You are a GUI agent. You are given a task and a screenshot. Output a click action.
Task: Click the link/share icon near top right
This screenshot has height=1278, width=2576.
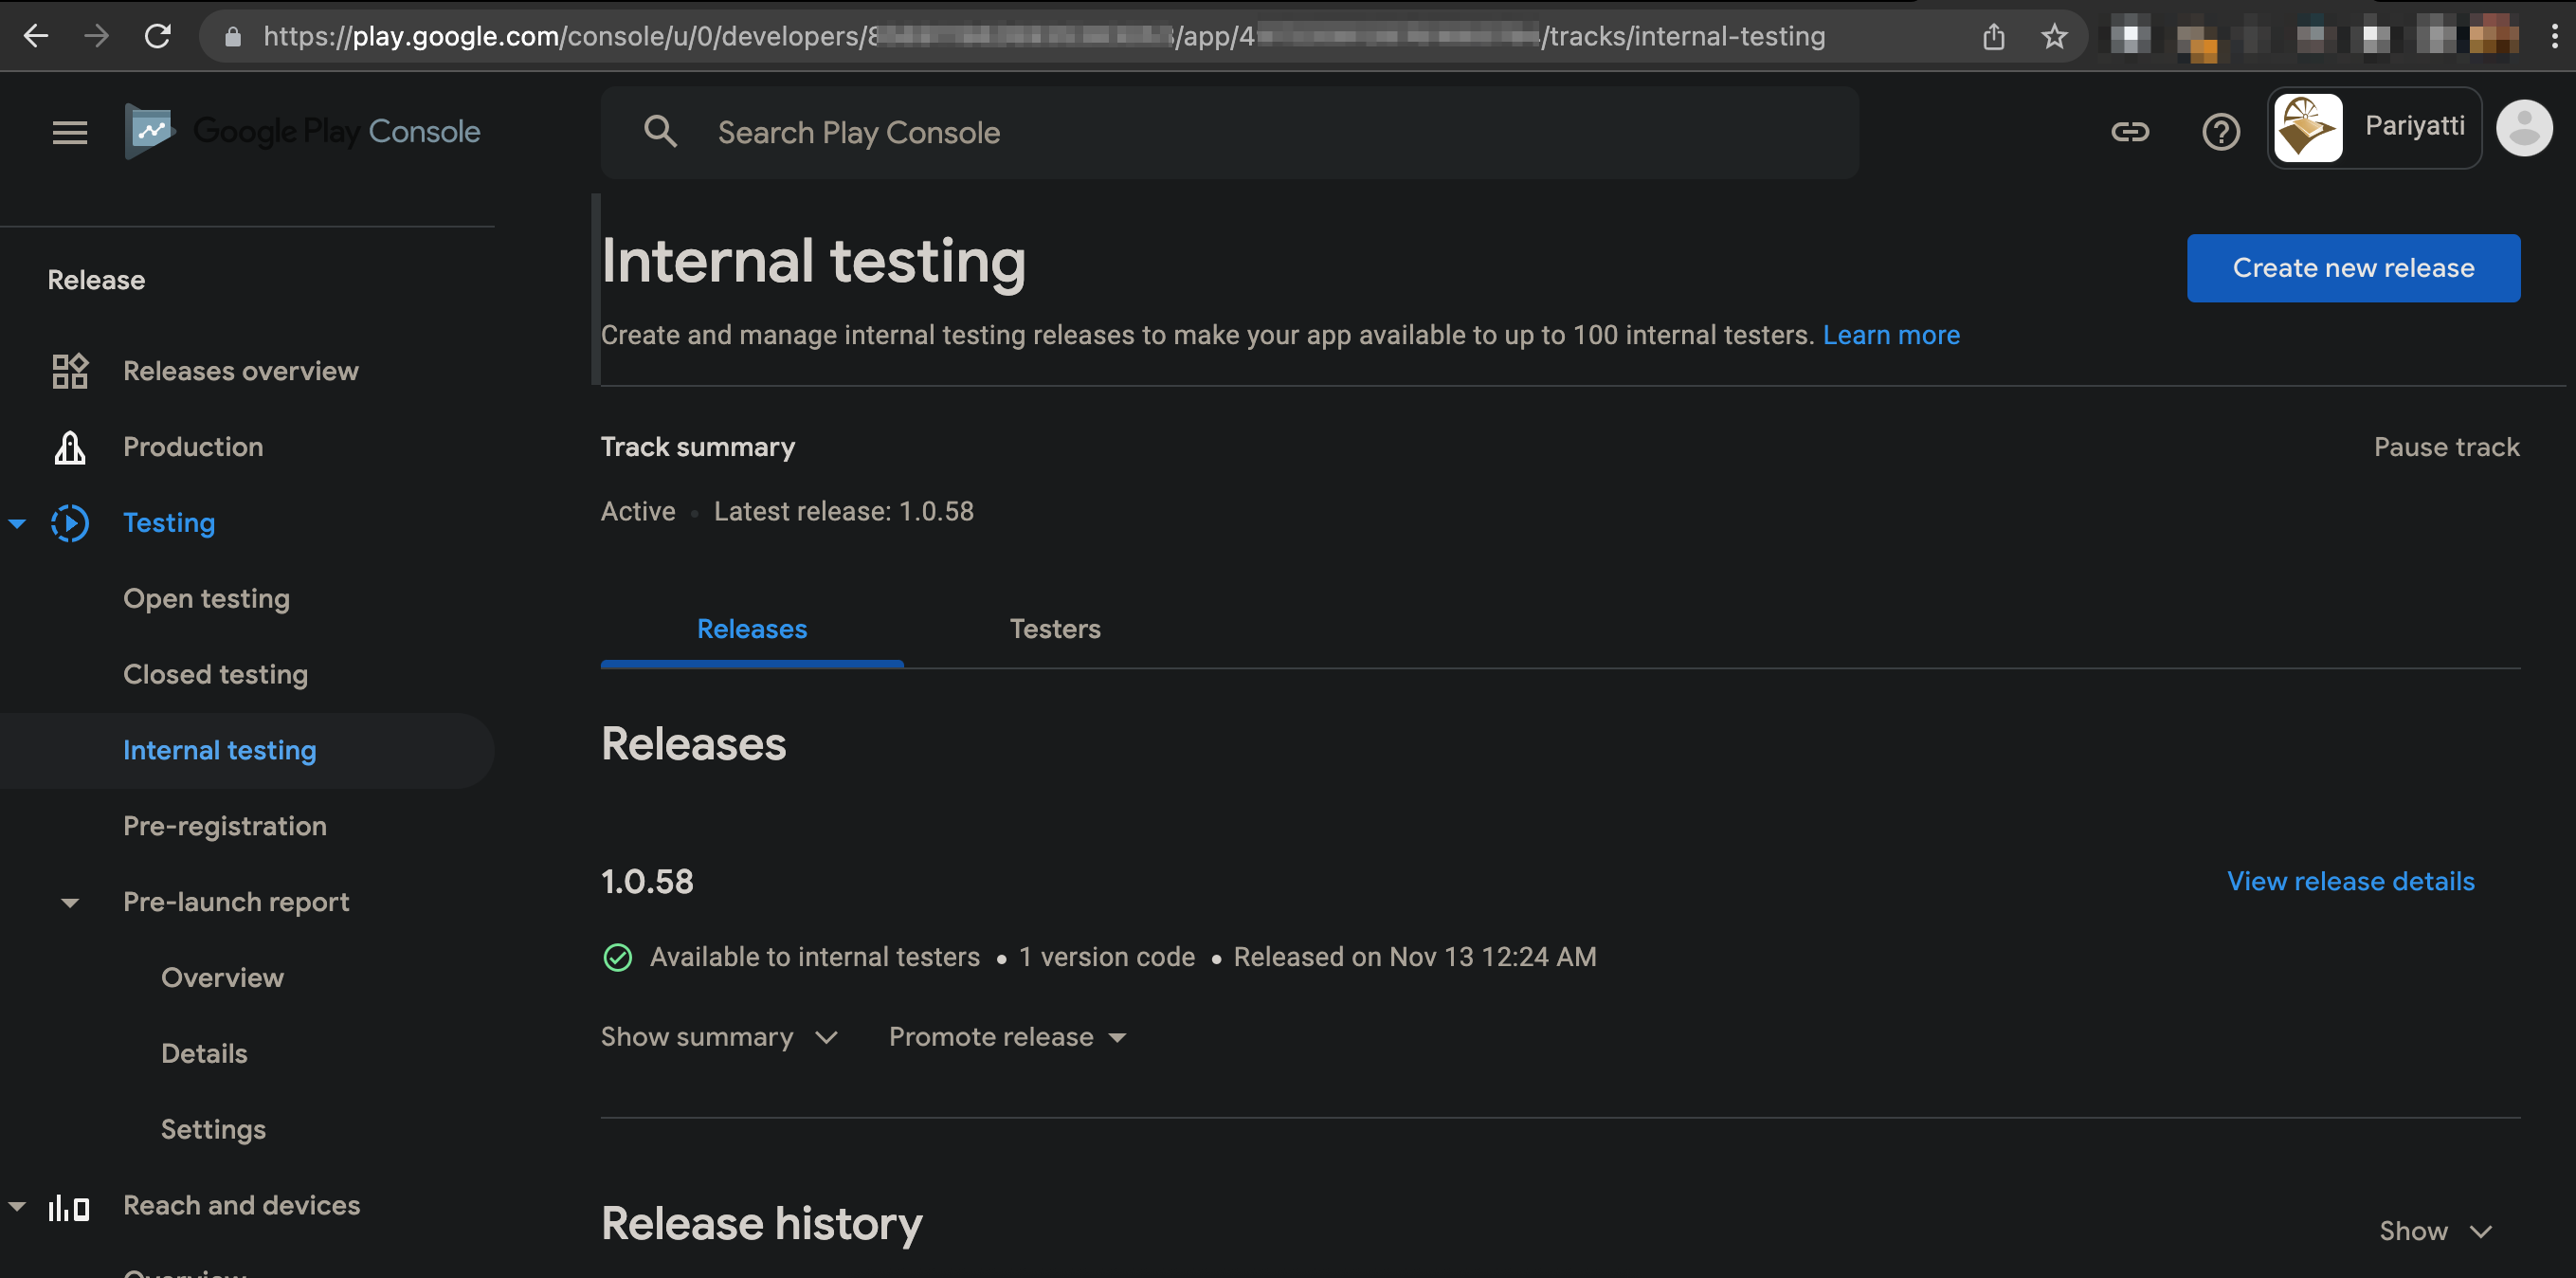[x=2130, y=132]
